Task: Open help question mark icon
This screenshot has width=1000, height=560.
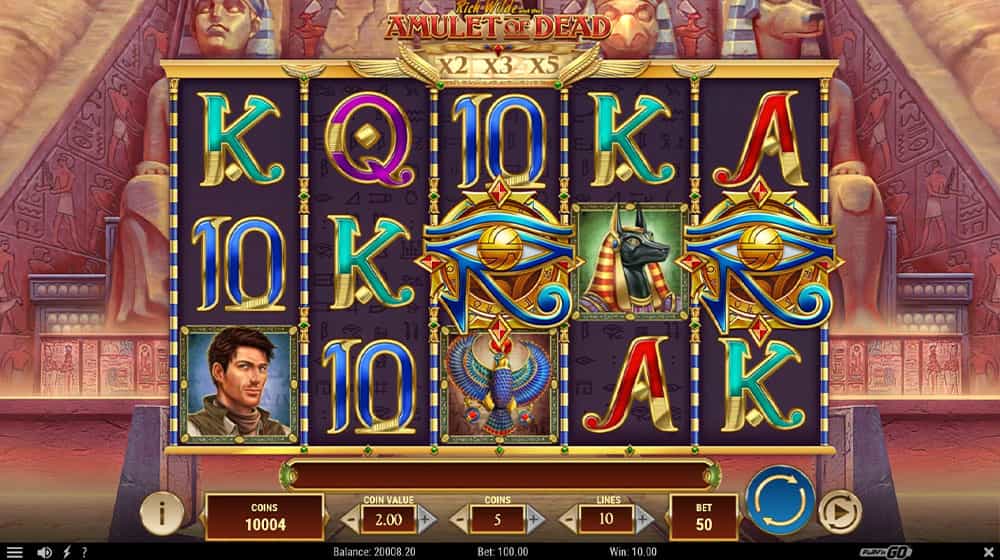Action: [84, 552]
